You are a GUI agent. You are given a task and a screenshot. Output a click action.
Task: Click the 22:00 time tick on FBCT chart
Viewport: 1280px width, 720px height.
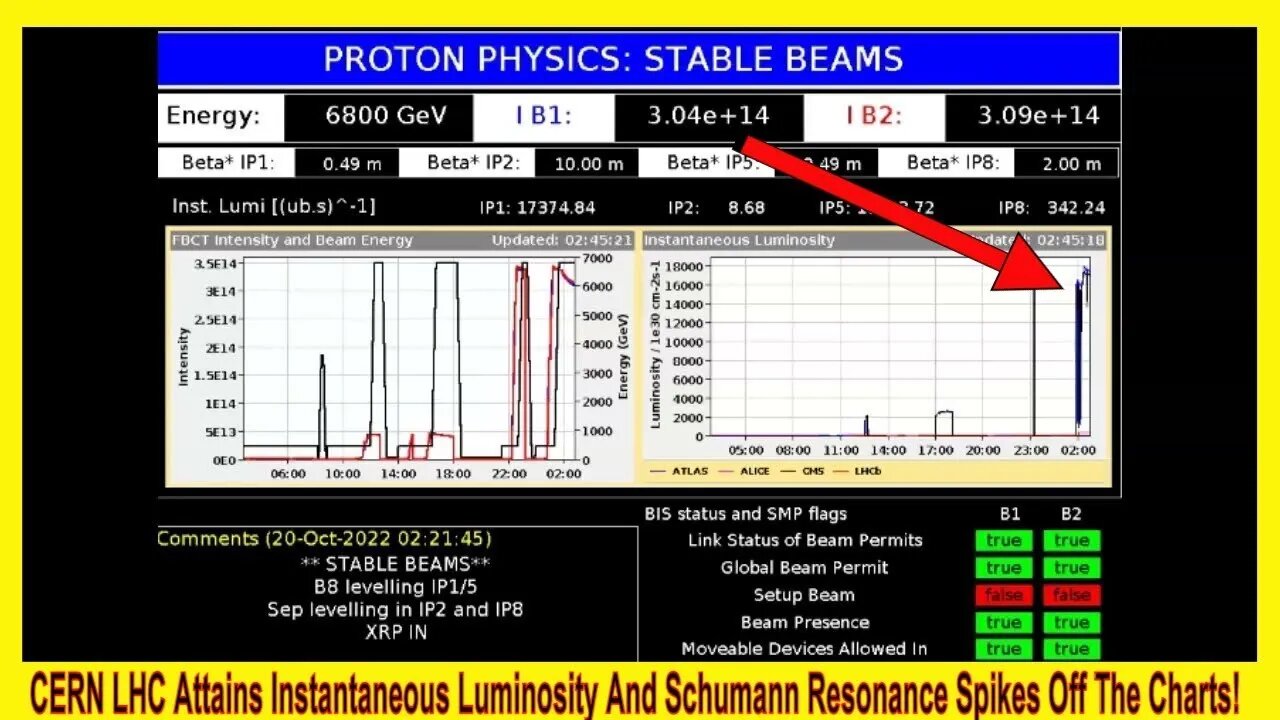(x=510, y=474)
